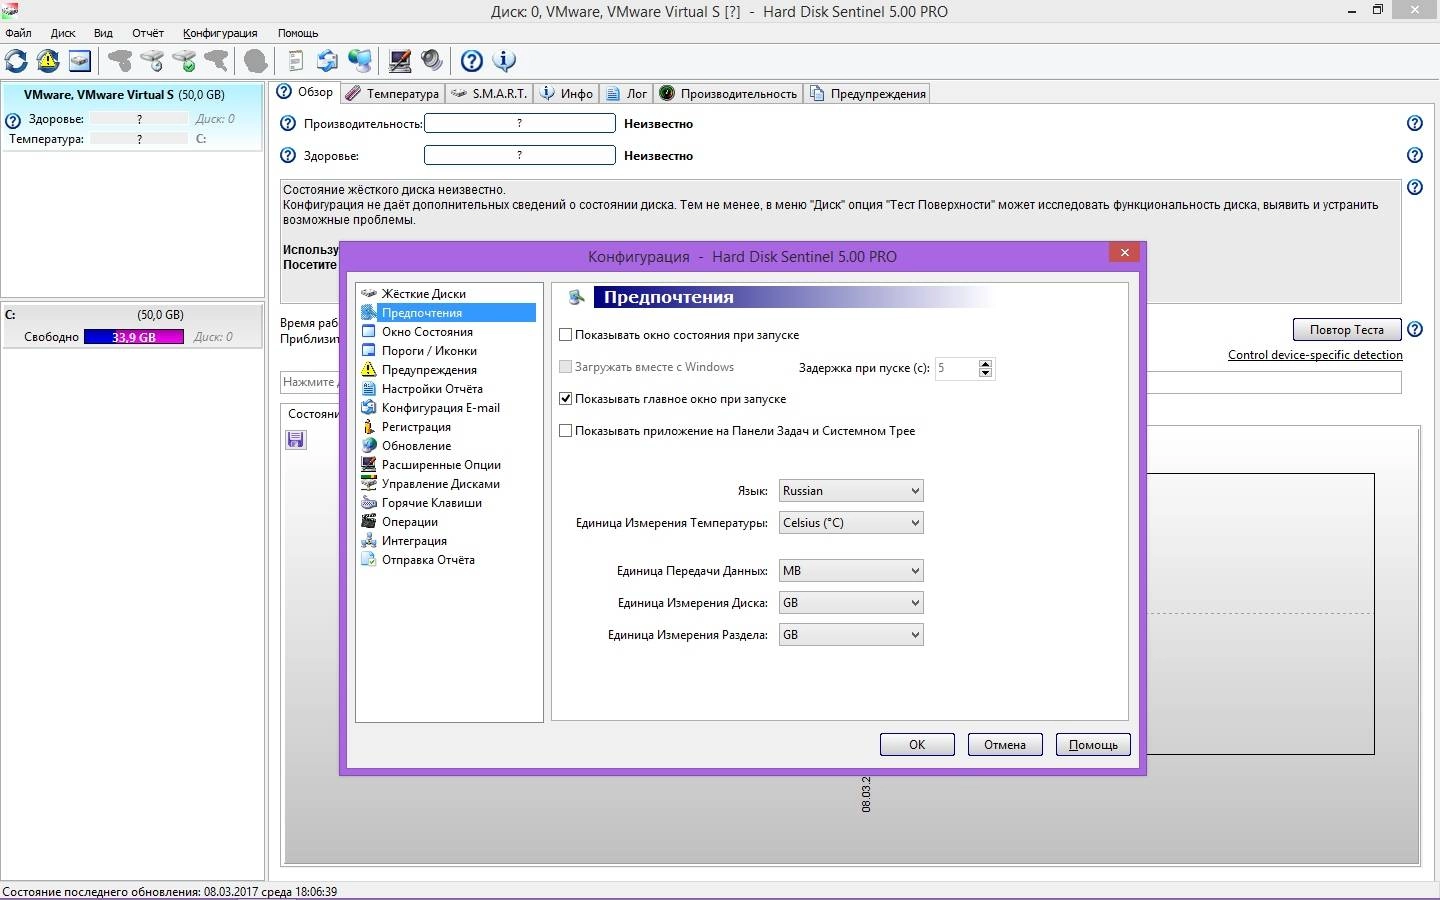Click the document report toolbar icon
The image size is (1440, 900).
(x=295, y=61)
